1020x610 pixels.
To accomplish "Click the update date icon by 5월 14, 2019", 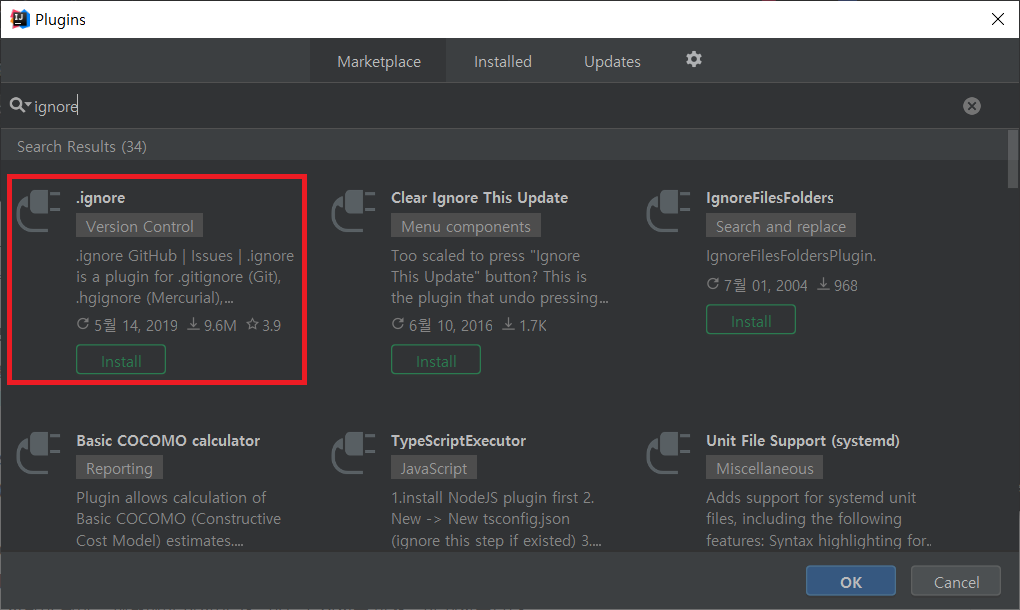I will click(x=83, y=324).
